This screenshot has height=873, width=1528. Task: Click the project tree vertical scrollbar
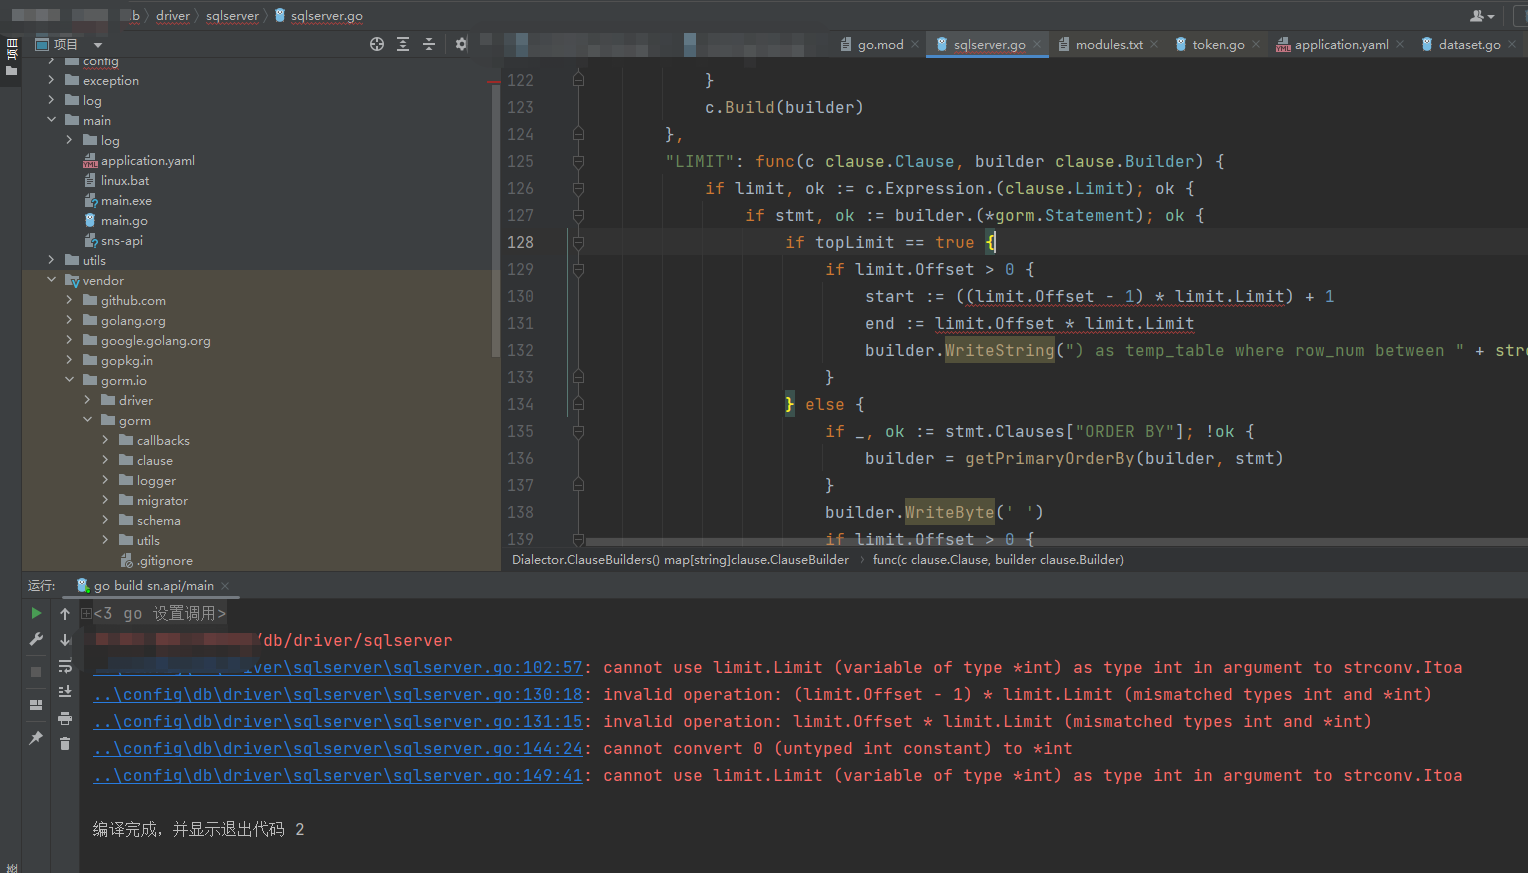(495, 220)
